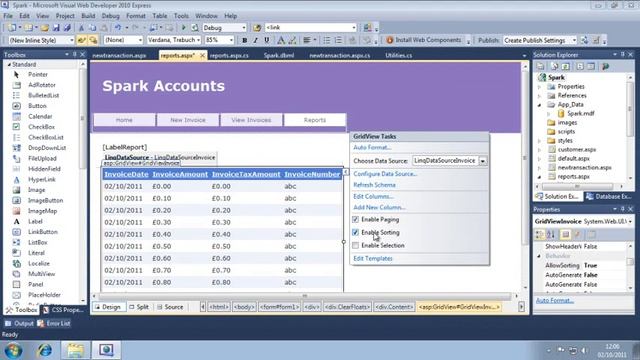The height and width of the screenshot is (360, 640).
Task: Toggle Underline formatting button
Action: tap(267, 40)
